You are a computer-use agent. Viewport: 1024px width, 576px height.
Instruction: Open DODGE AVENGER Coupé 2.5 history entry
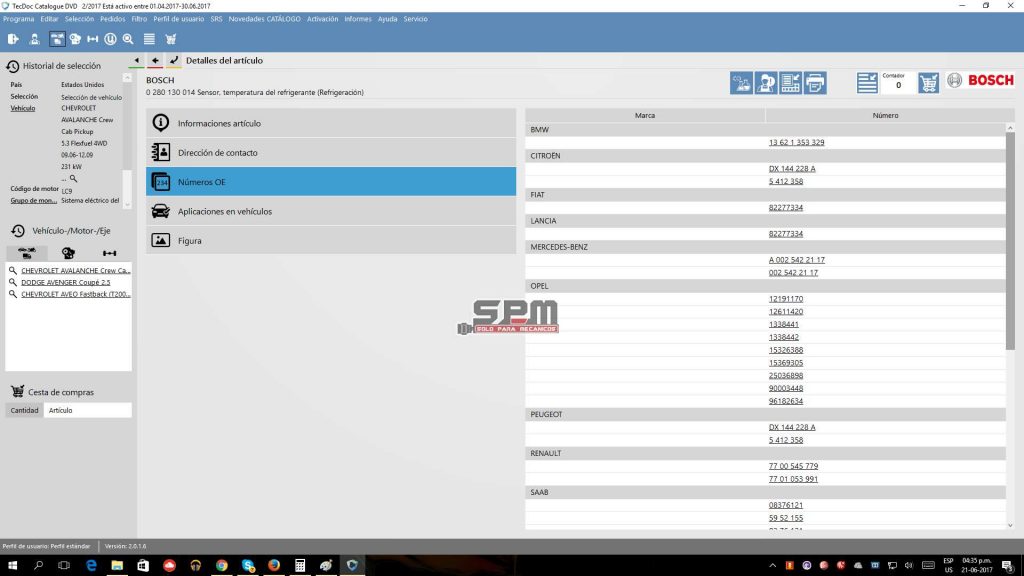click(65, 282)
